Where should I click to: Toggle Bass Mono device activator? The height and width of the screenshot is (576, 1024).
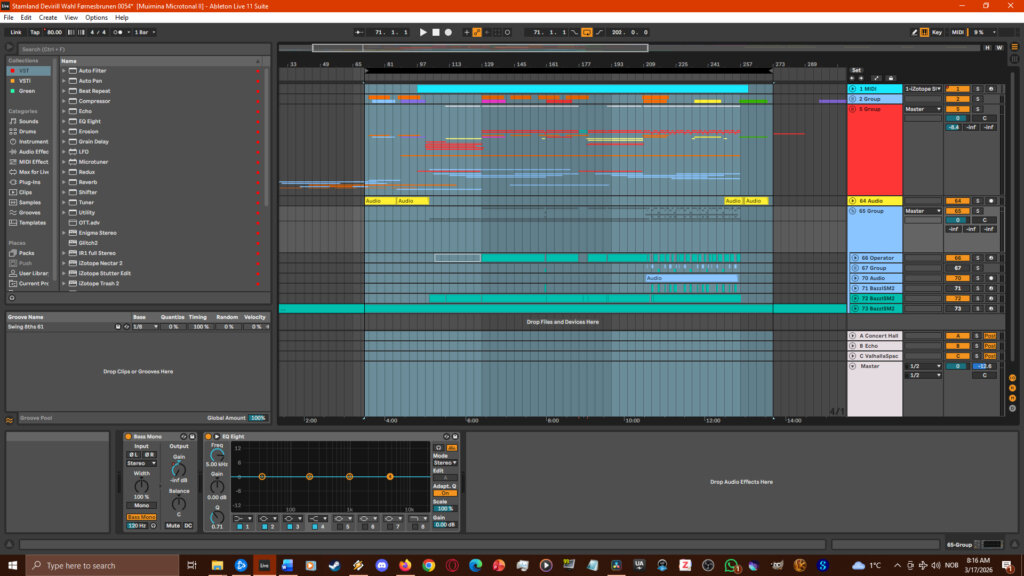click(129, 436)
